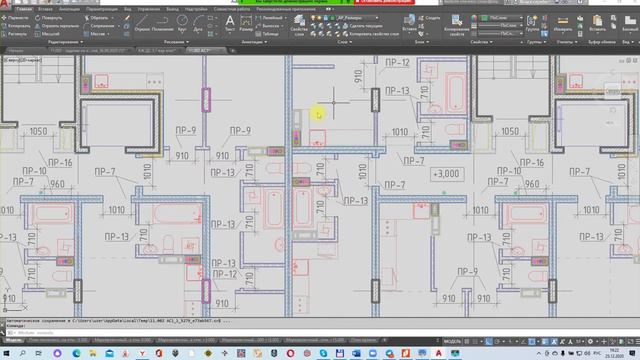
Task: Select the Измерить (Measure) tool
Action: tap(563, 23)
